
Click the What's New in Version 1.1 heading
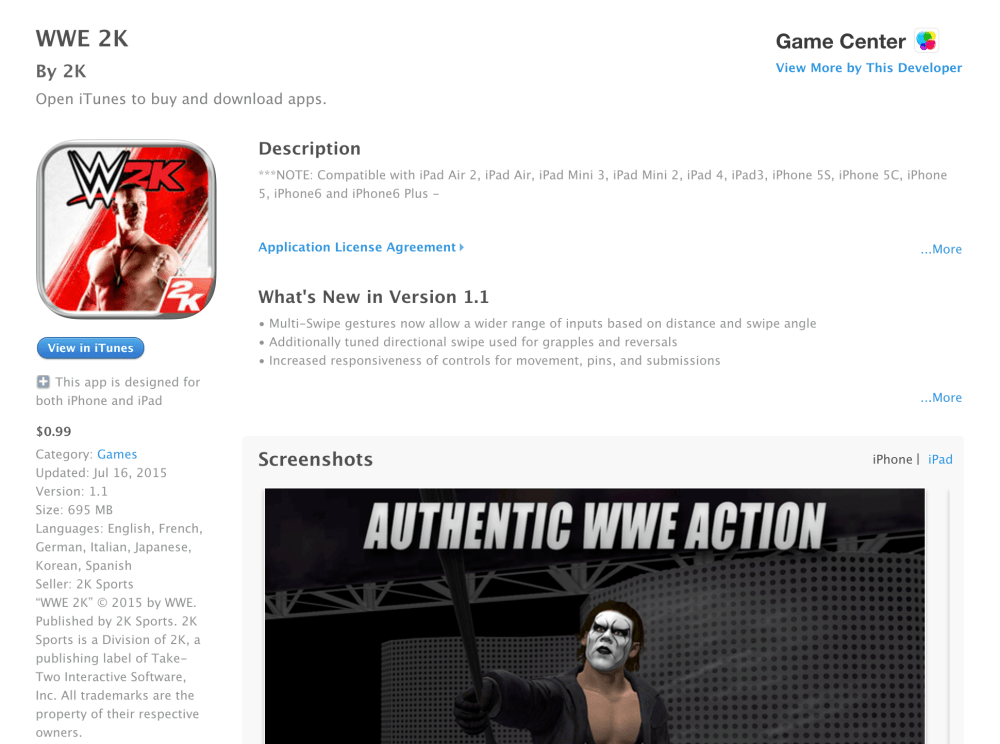click(x=374, y=297)
